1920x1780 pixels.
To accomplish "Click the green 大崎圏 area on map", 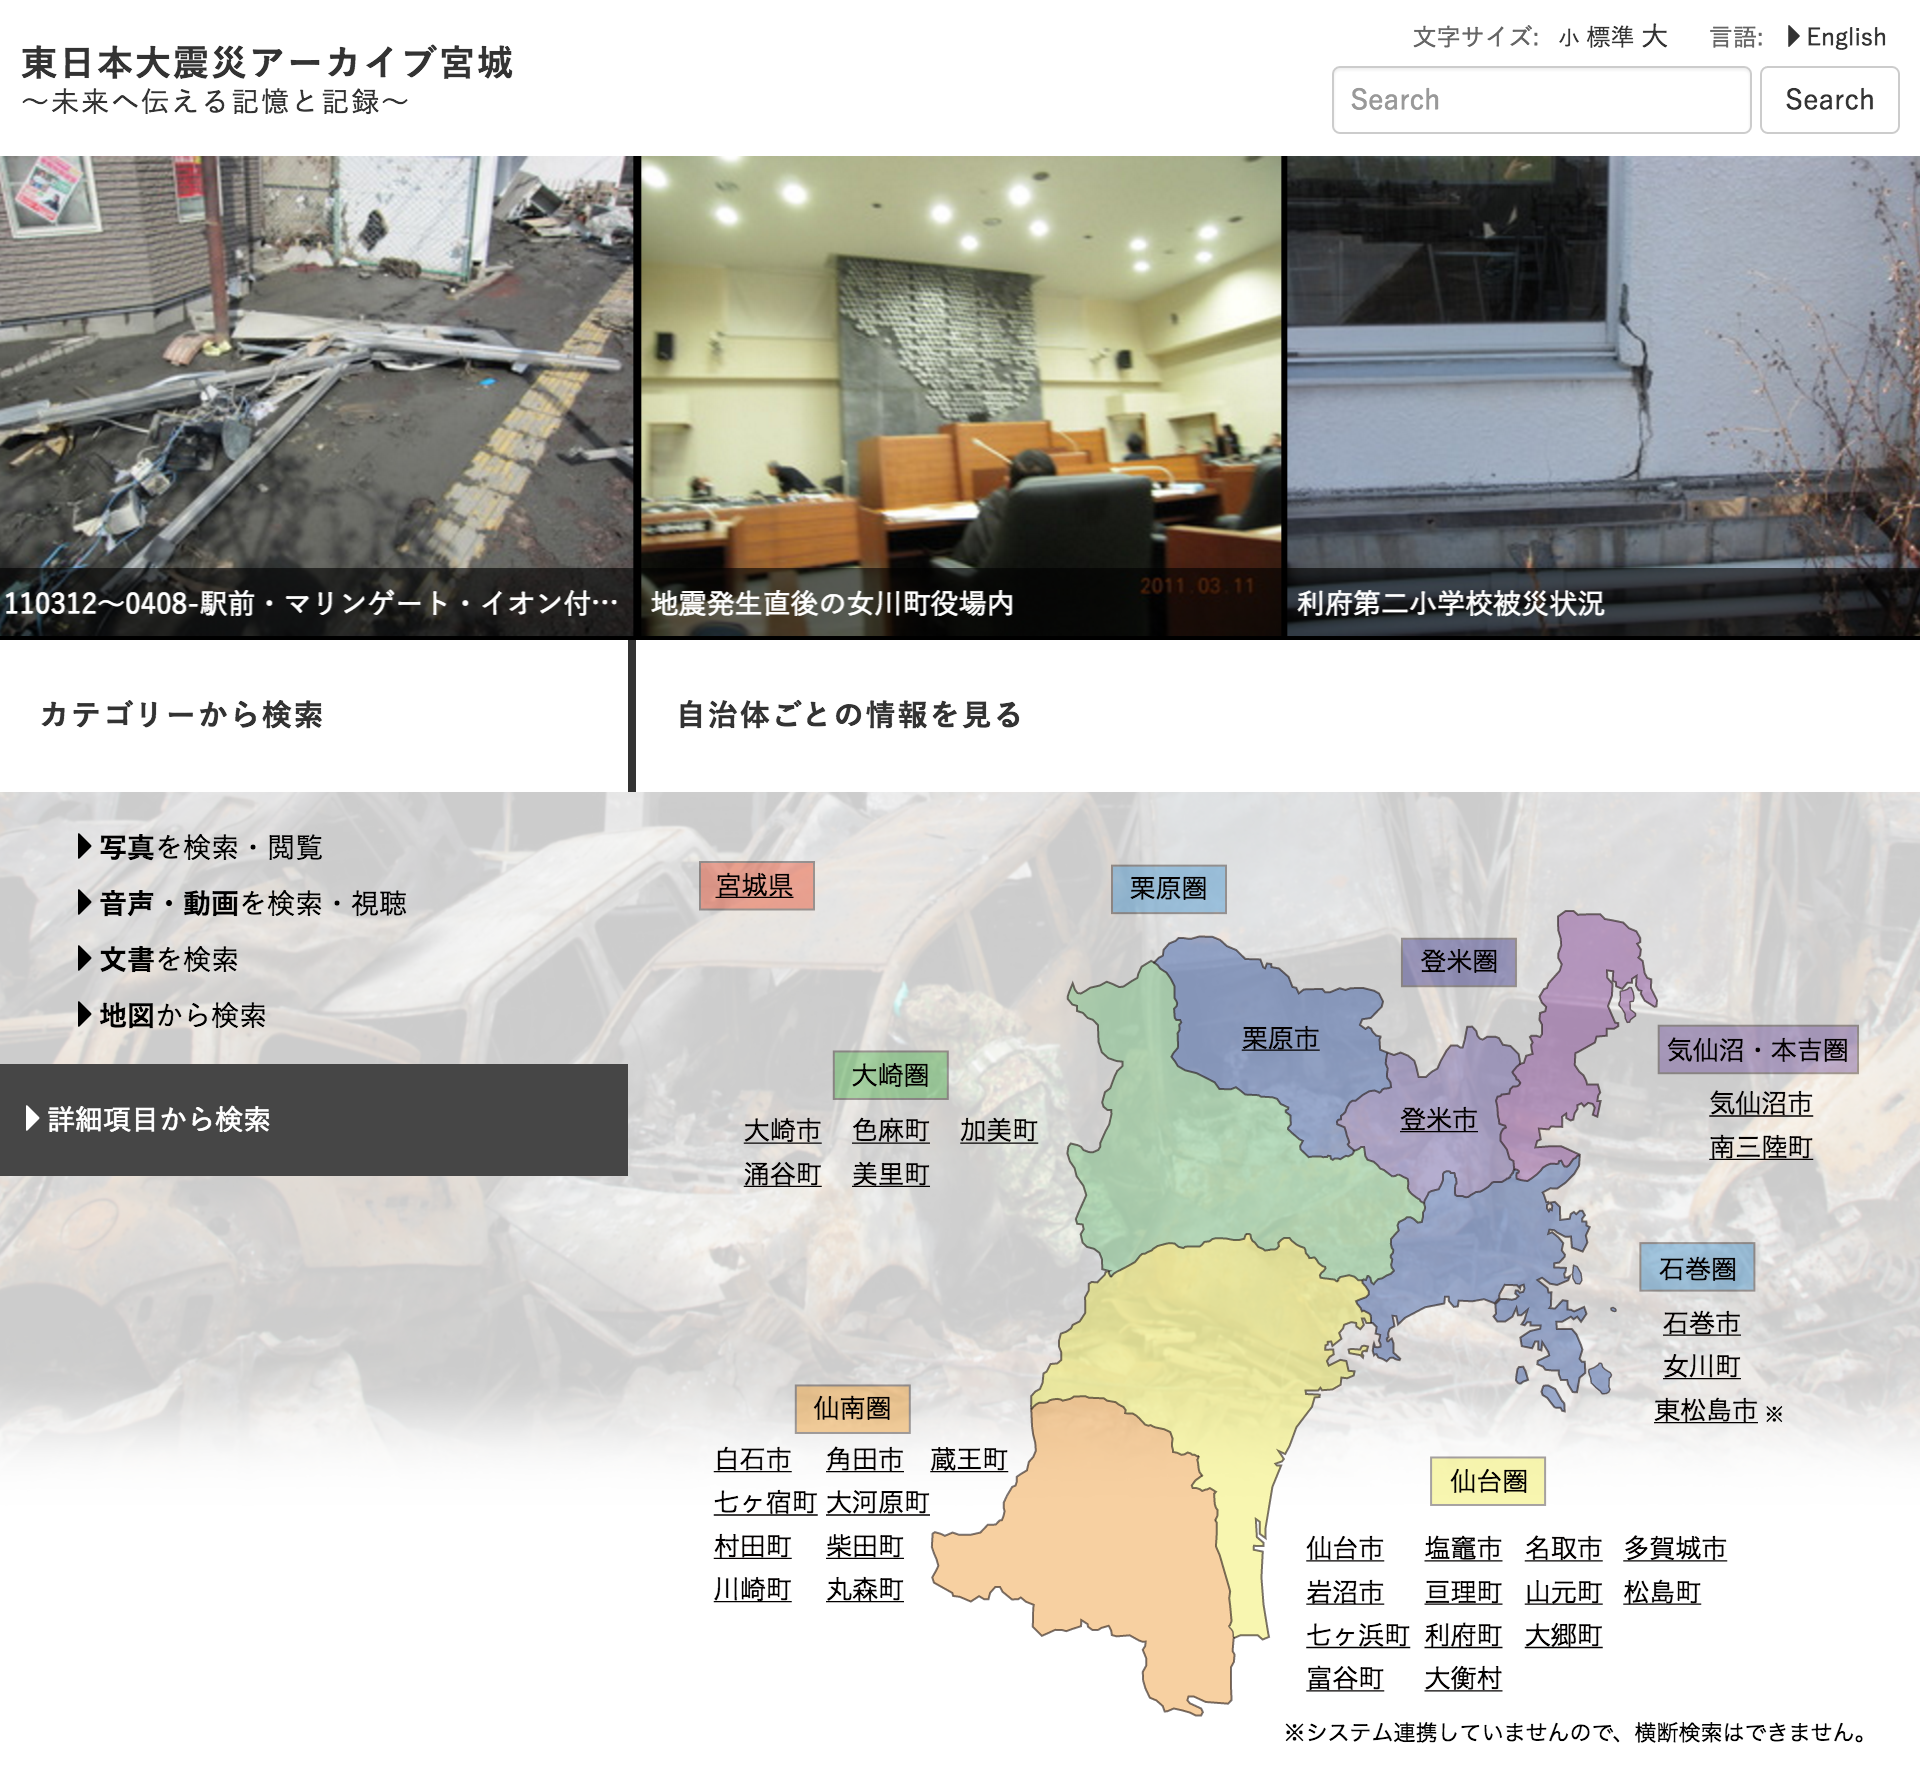I will click(x=1200, y=1160).
